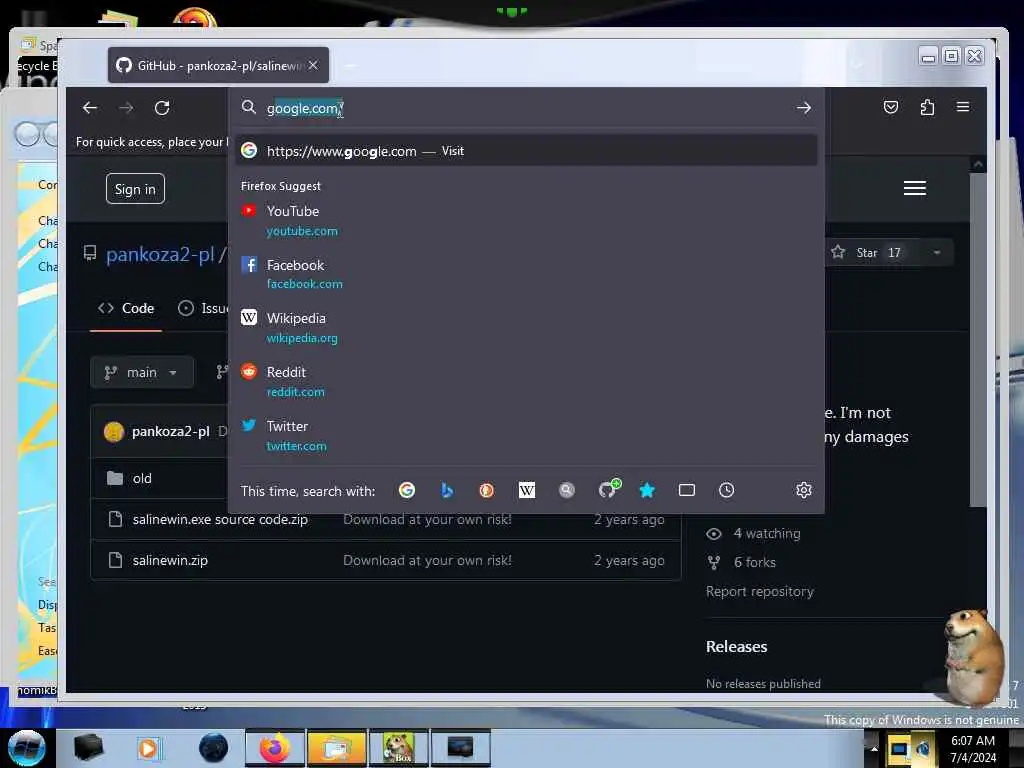Open salinewin.zip file

(x=170, y=560)
